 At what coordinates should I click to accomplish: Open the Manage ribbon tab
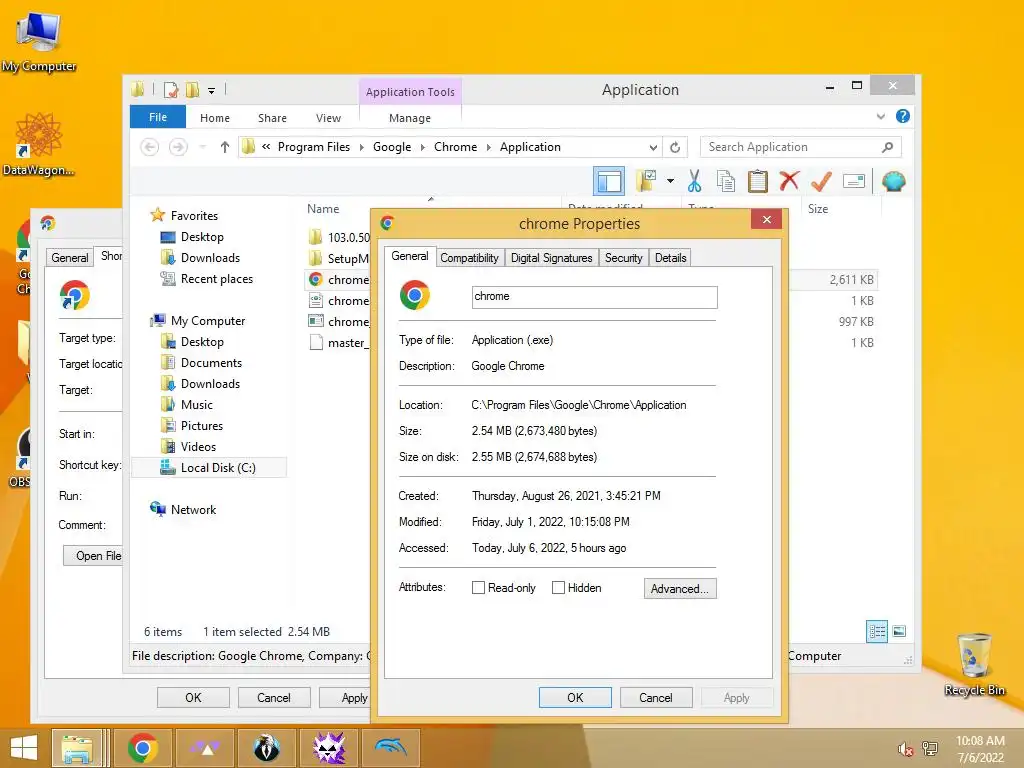409,118
